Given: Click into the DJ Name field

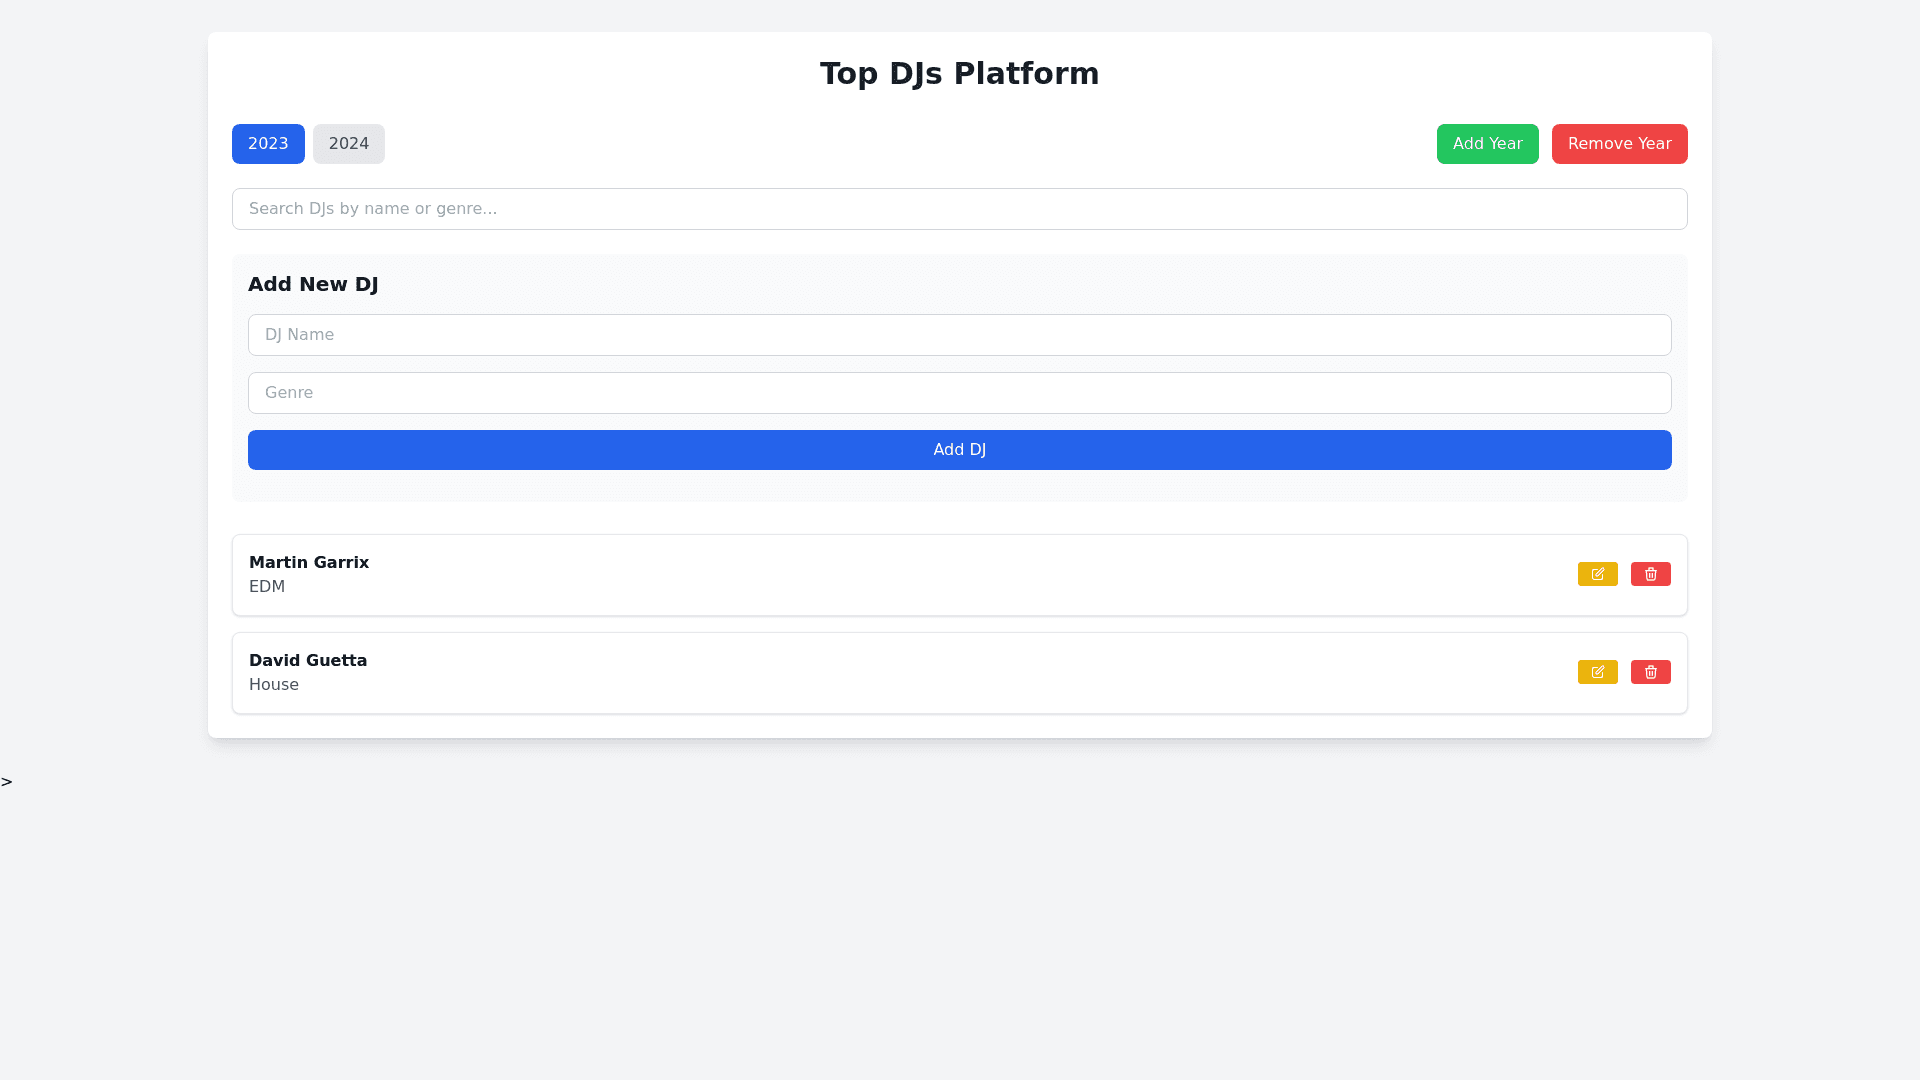Looking at the screenshot, I should pyautogui.click(x=959, y=335).
